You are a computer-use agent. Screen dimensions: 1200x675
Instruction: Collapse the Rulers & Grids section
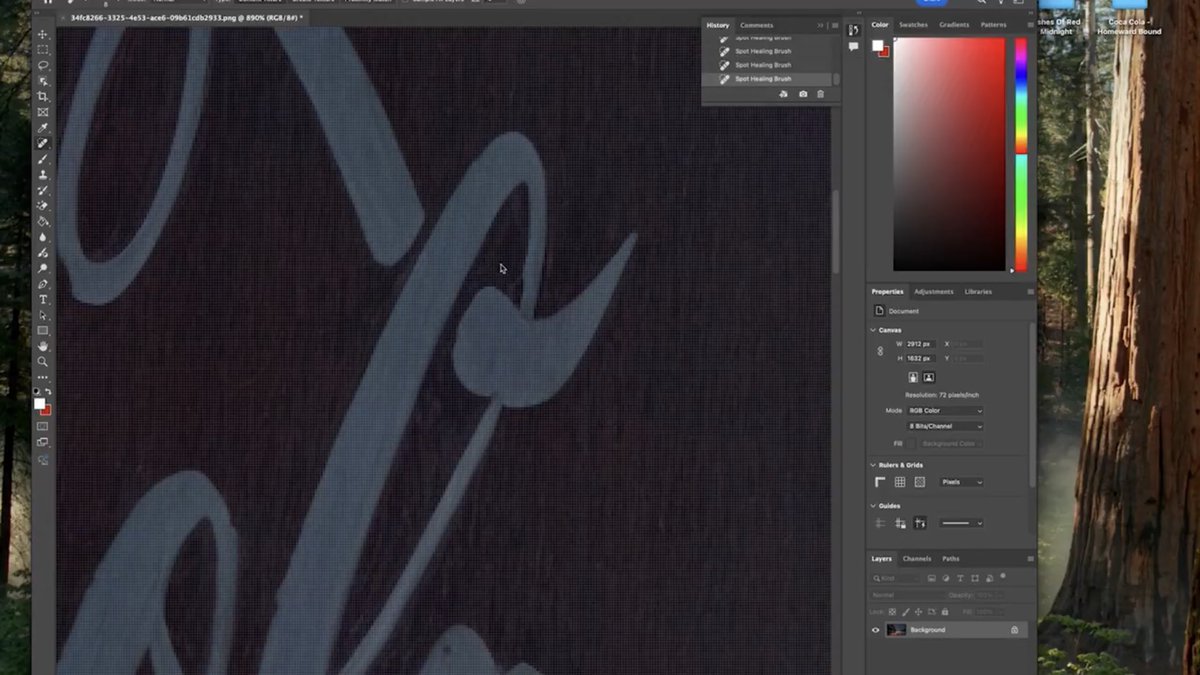(873, 465)
